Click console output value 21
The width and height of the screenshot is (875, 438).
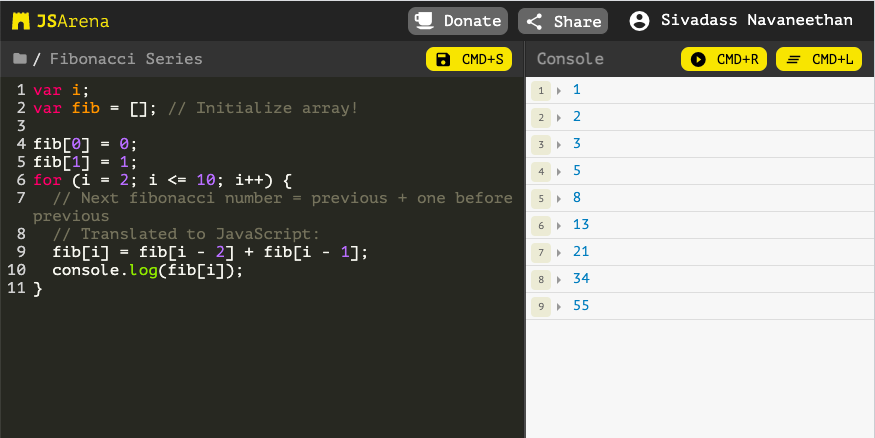pos(581,252)
